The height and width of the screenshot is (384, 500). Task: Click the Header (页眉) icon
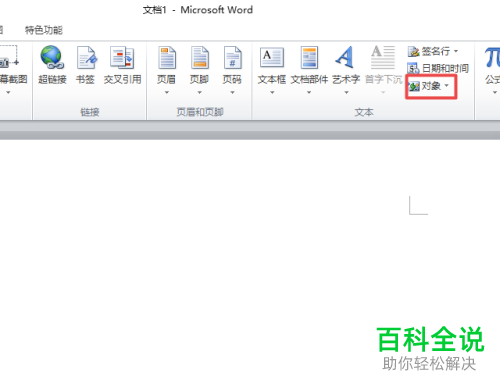(x=167, y=58)
